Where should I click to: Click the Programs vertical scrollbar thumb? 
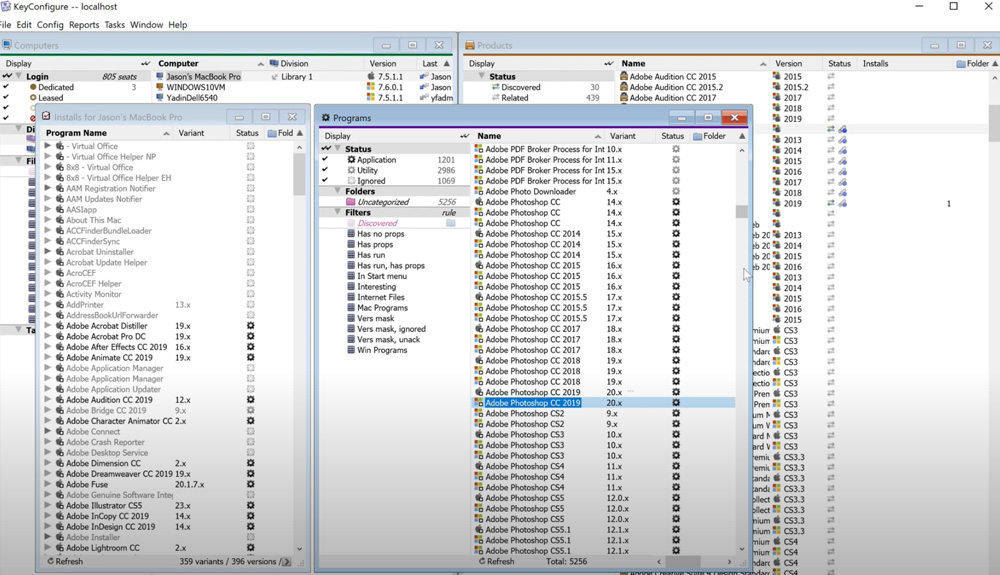[741, 212]
